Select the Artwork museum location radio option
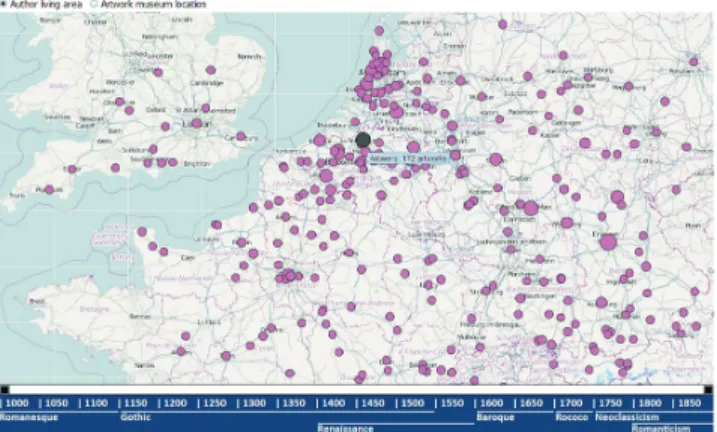This screenshot has height=432, width=717. [x=95, y=4]
